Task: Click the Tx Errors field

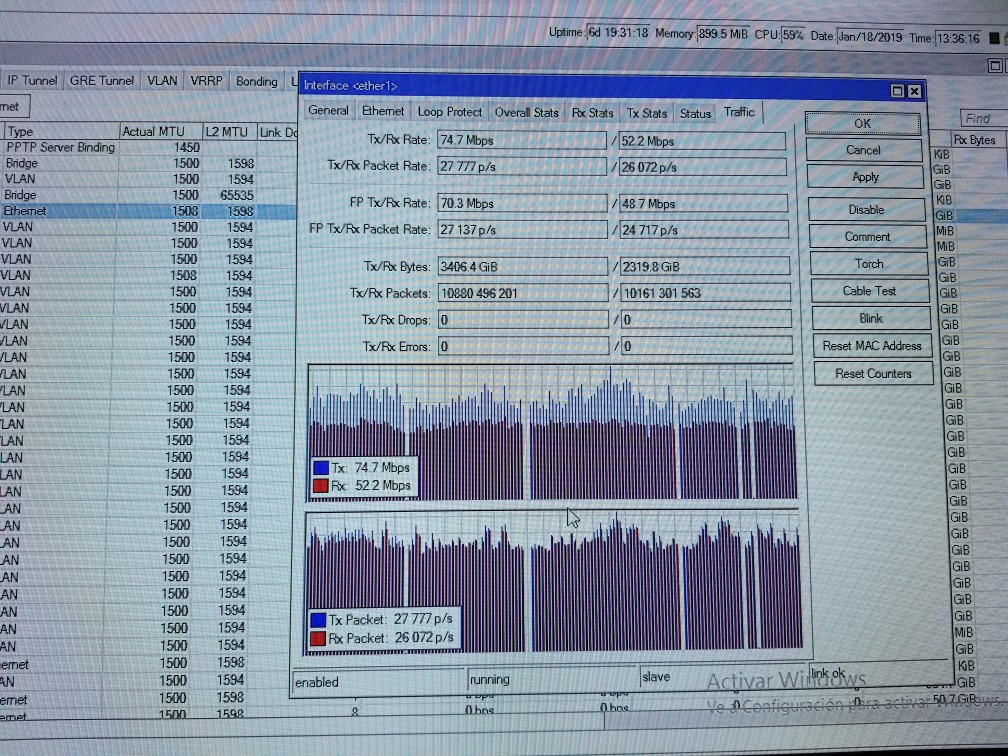Action: point(524,346)
